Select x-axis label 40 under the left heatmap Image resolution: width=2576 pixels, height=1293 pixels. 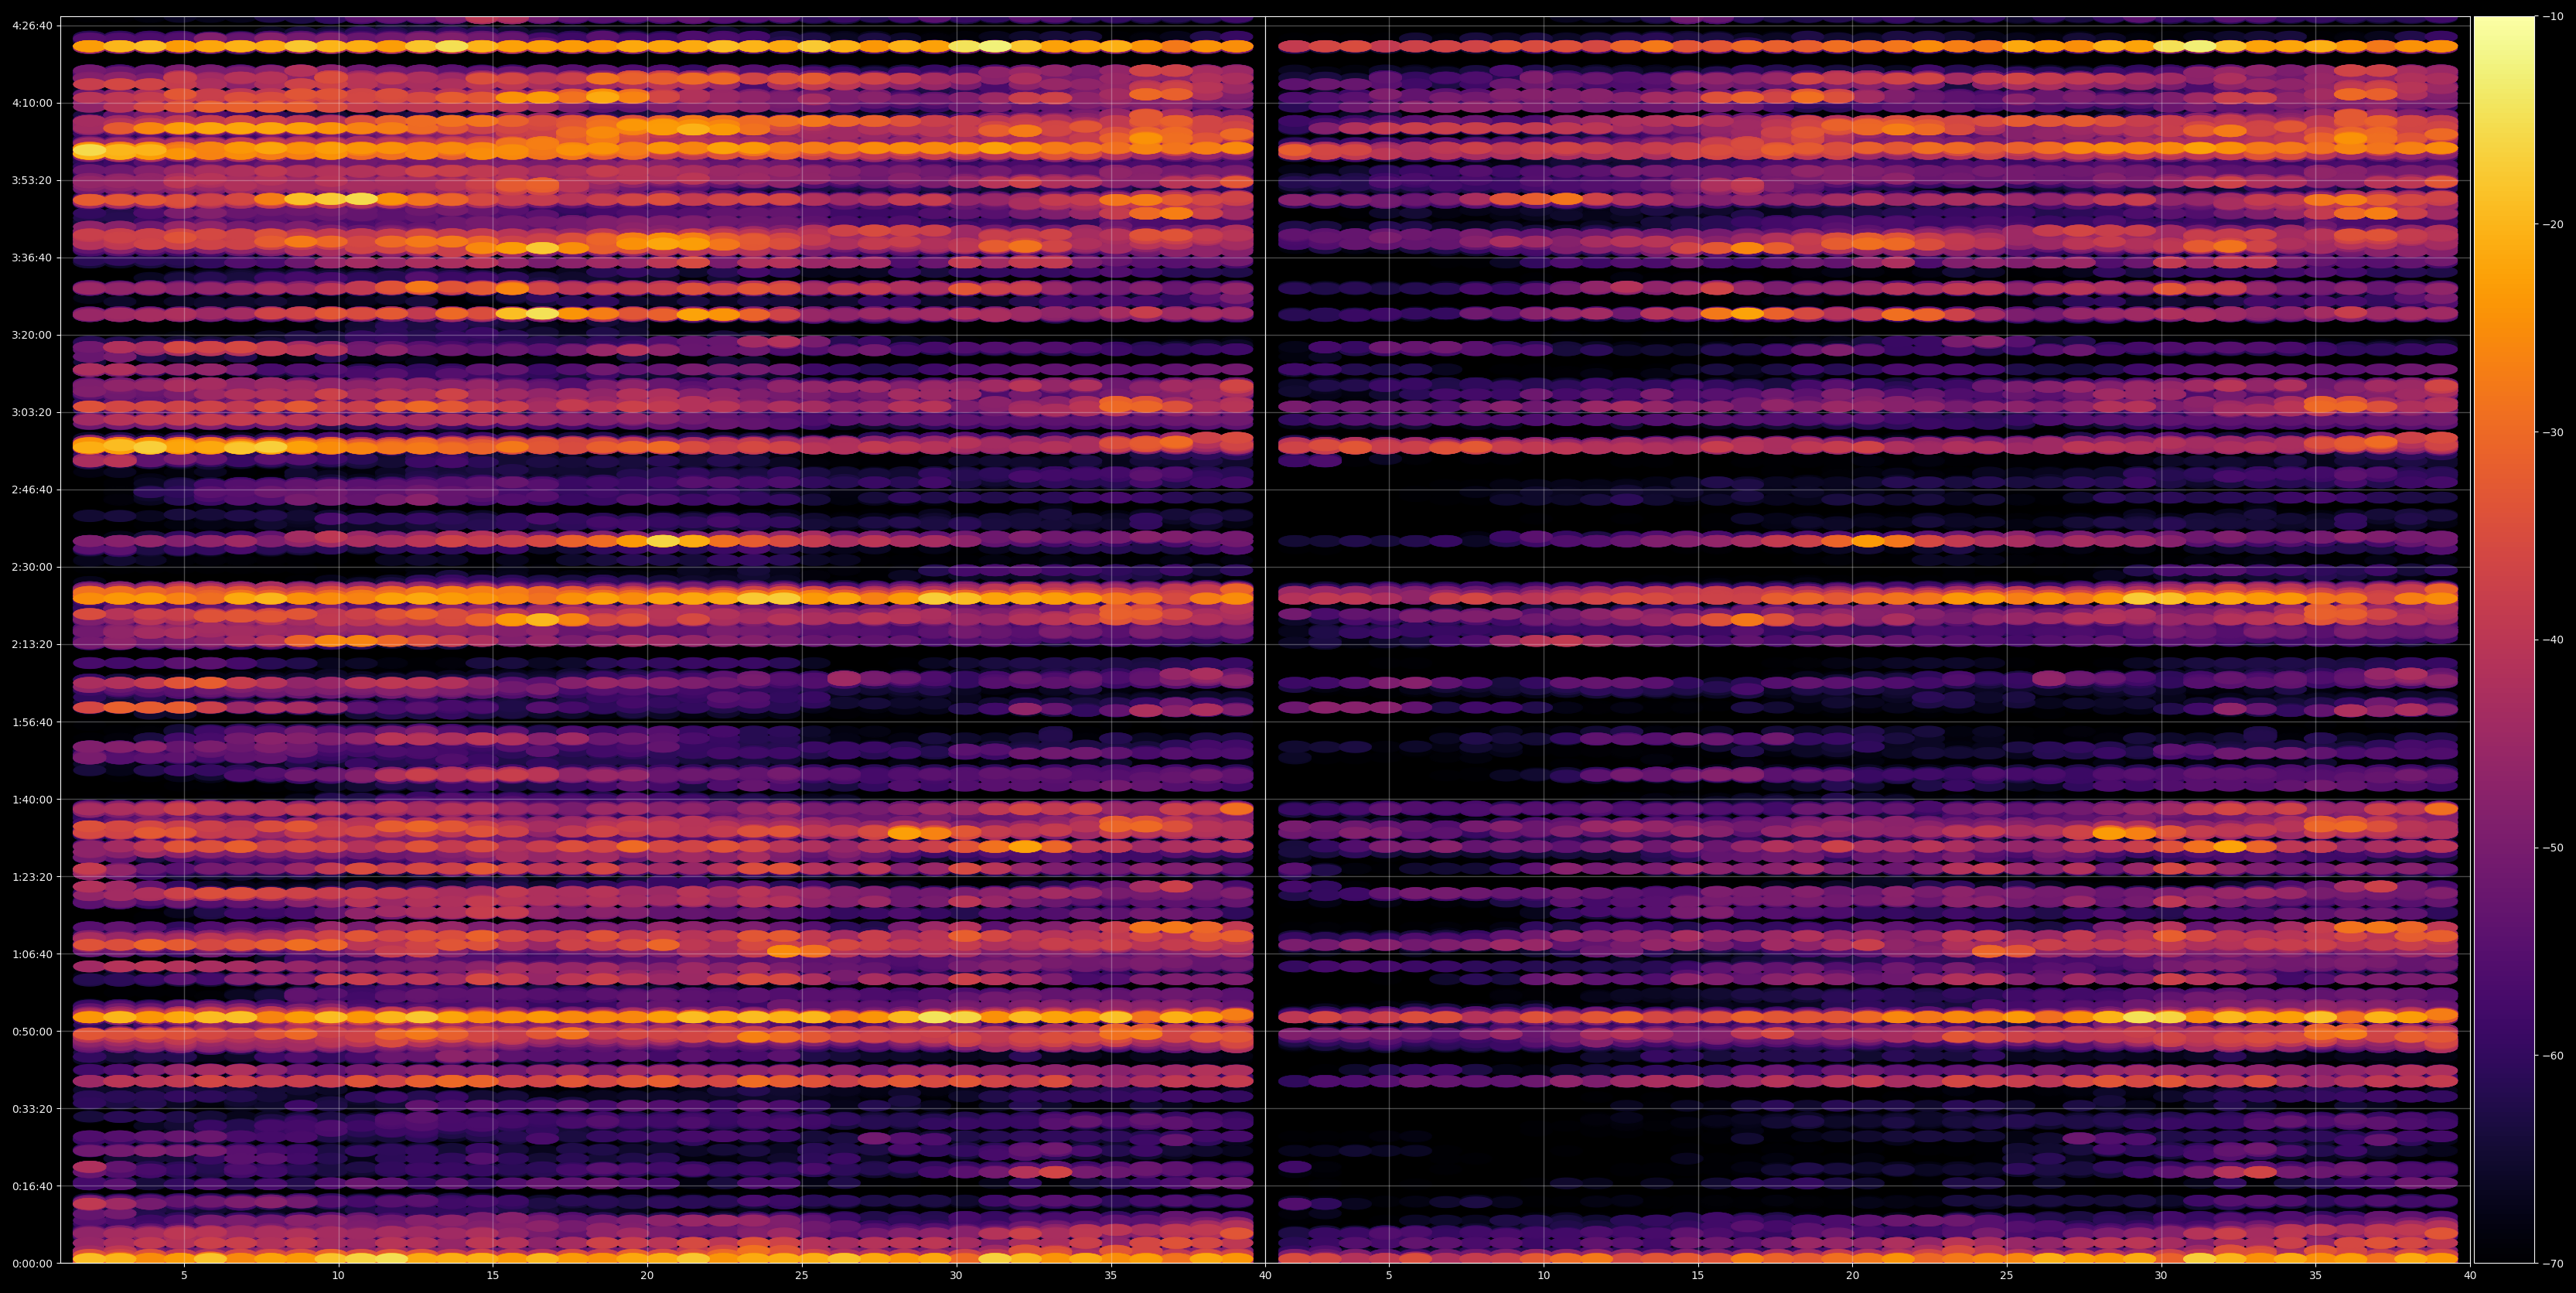(1265, 1276)
